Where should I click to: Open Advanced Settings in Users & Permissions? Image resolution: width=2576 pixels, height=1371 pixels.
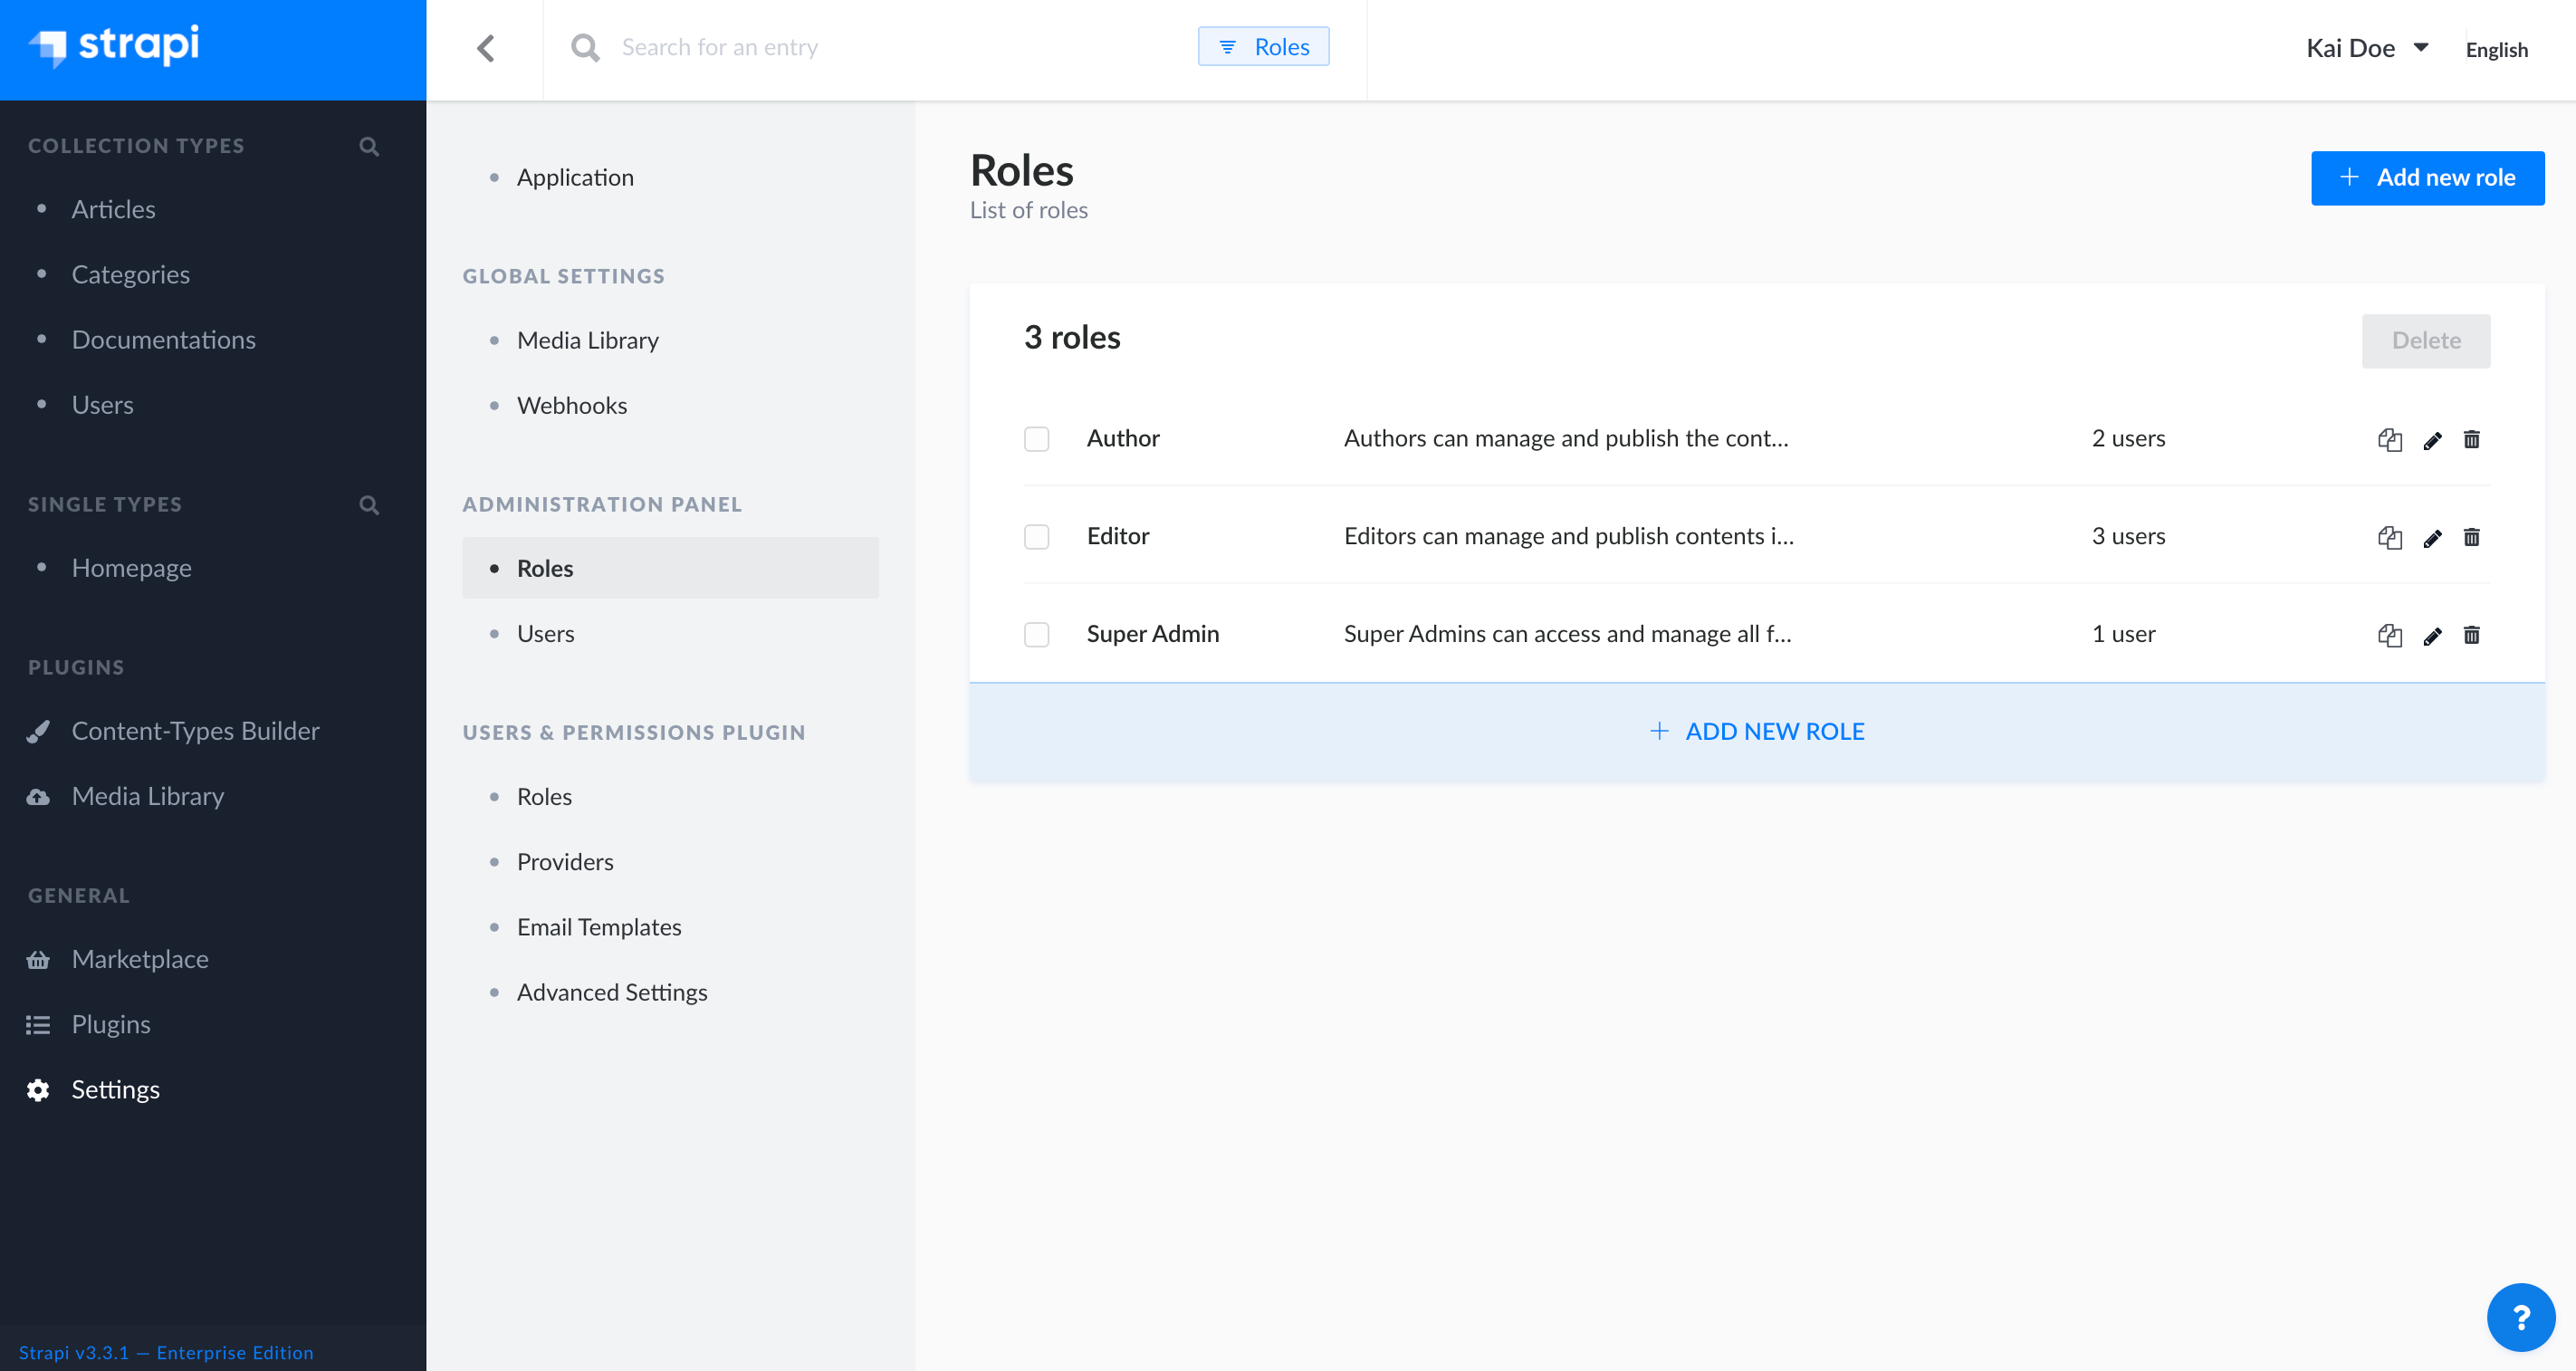[612, 991]
